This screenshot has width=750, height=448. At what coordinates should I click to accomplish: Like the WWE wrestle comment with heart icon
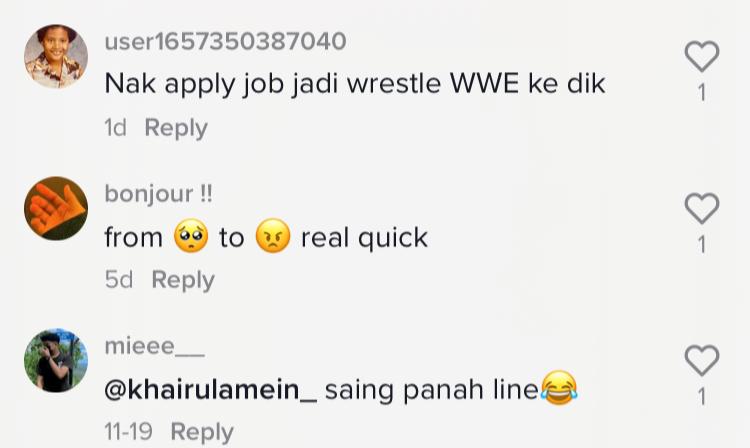coord(702,56)
